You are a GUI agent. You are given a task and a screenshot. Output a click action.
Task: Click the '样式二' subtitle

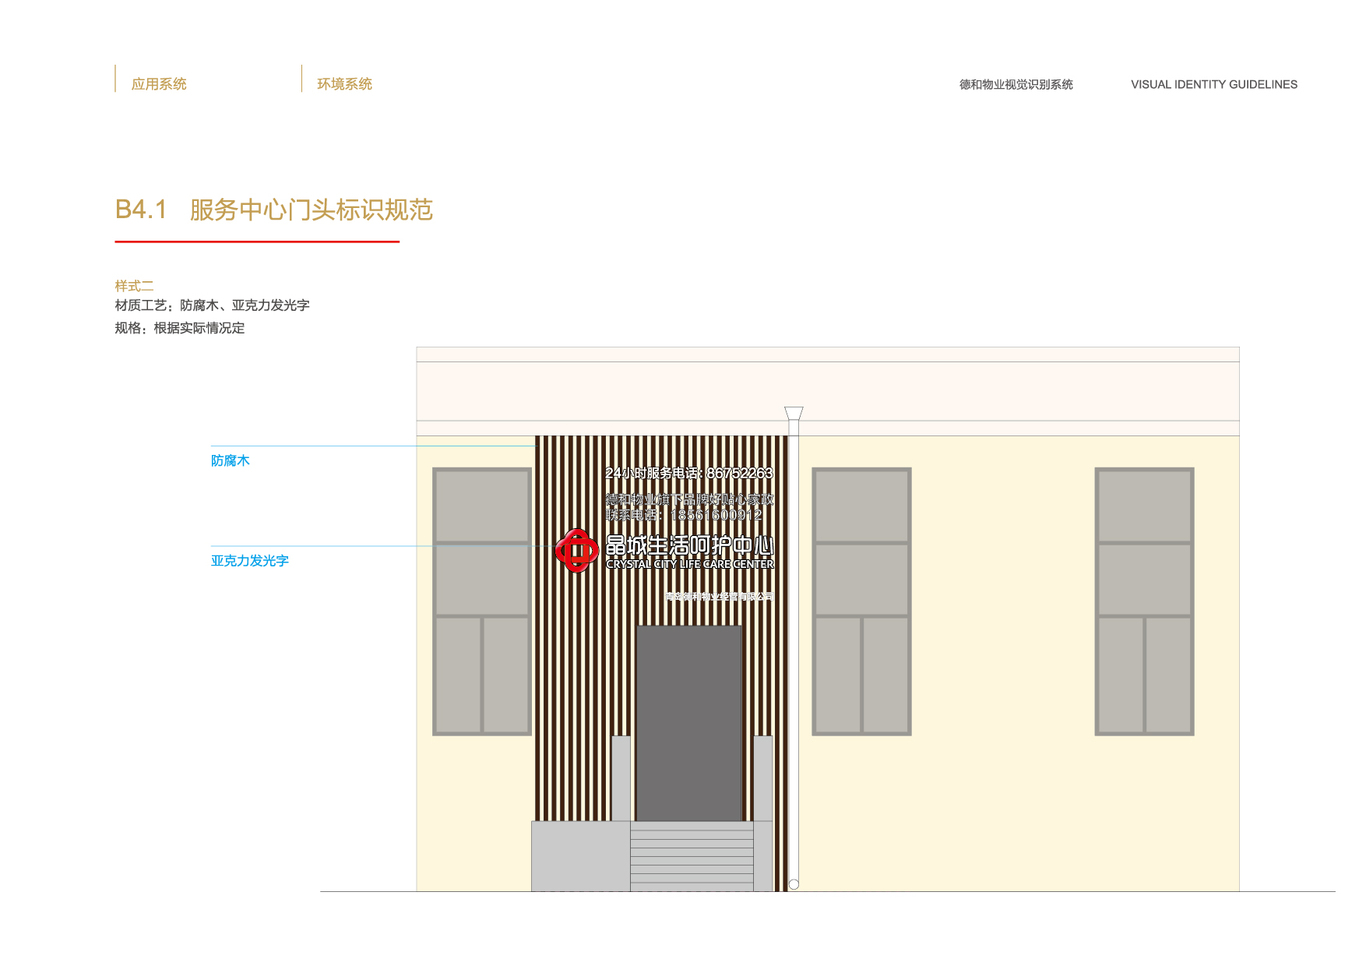[x=134, y=286]
